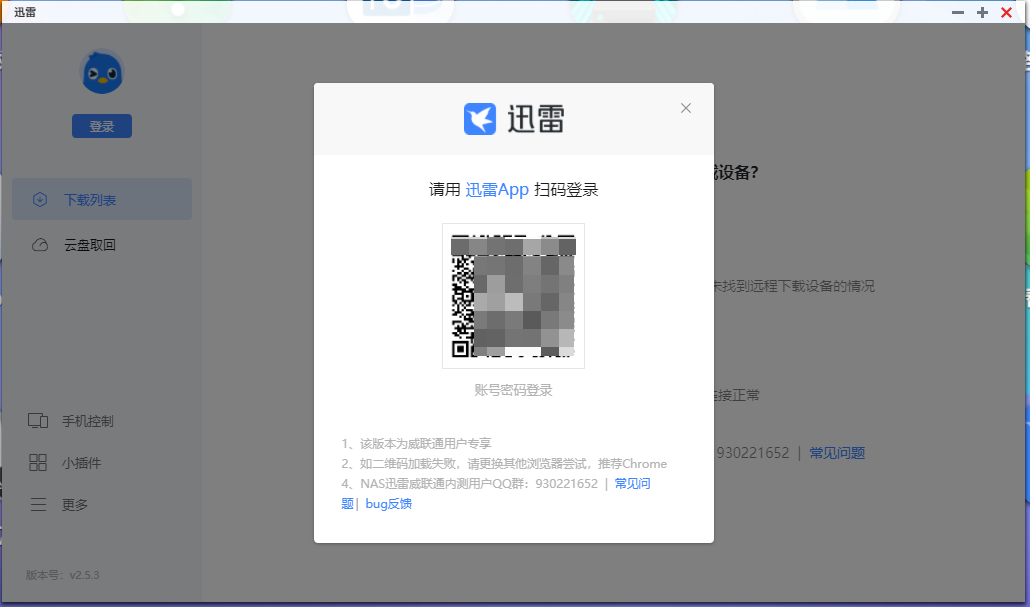Click the login QR code image
The image size is (1030, 607).
click(x=513, y=296)
